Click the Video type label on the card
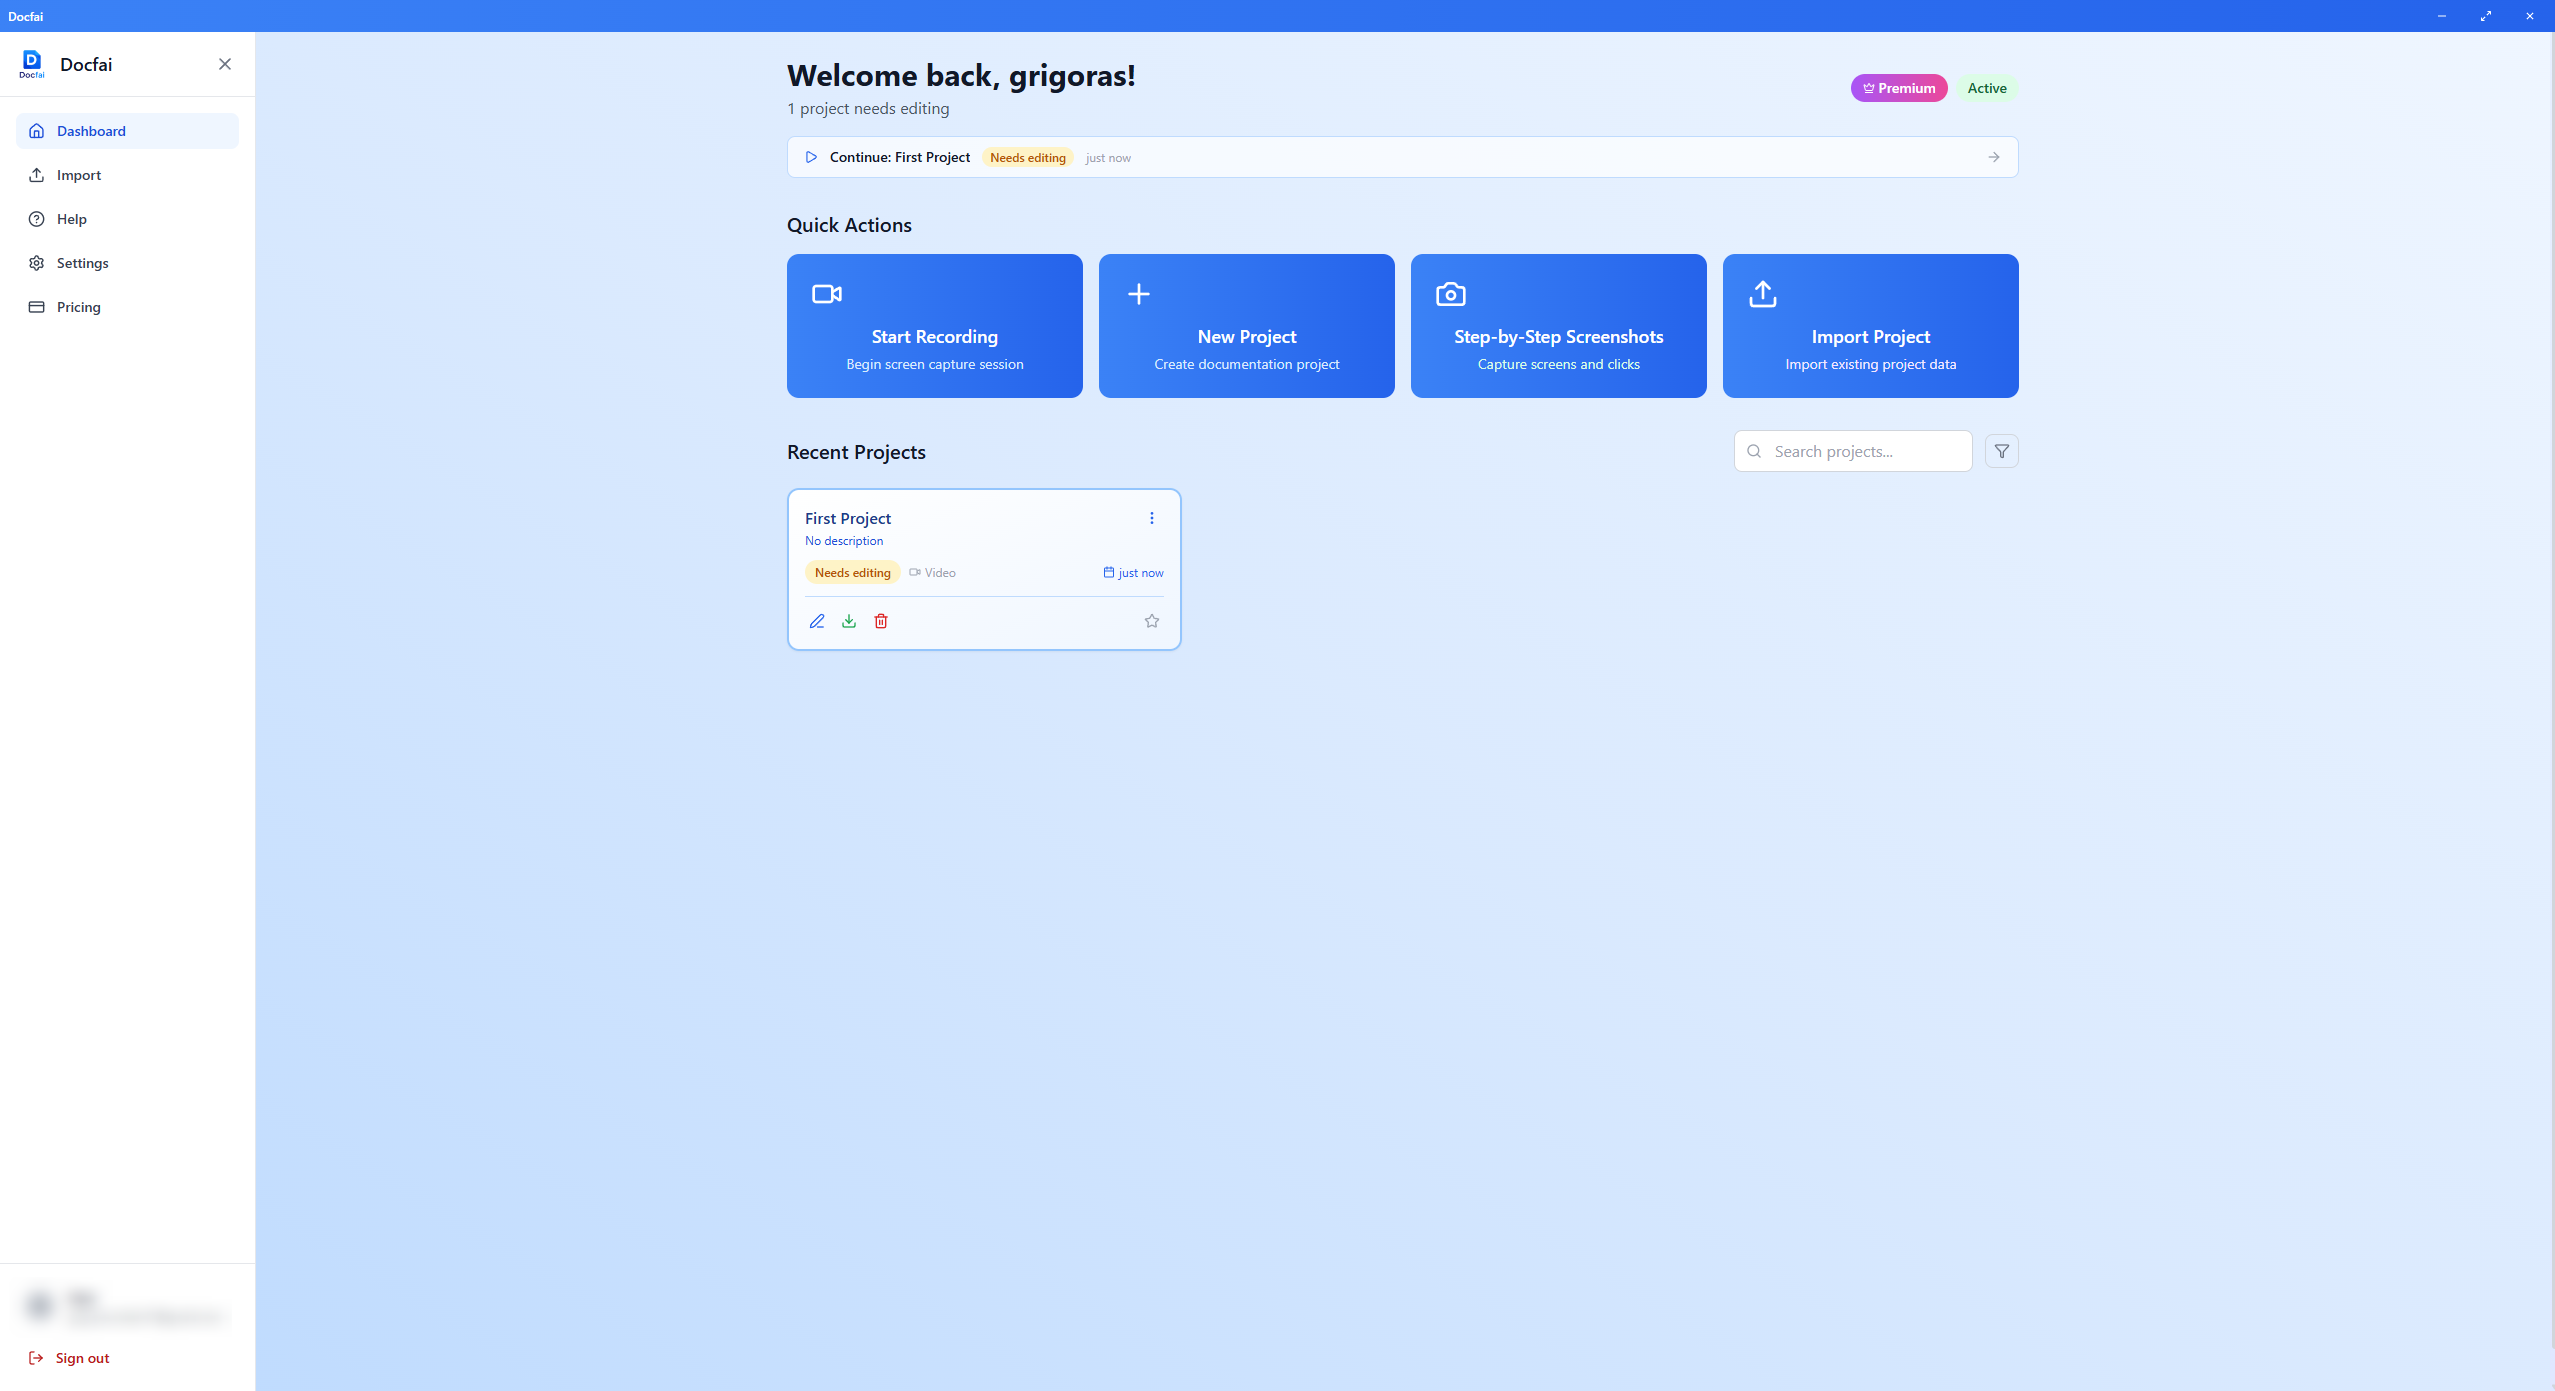2555x1391 pixels. [932, 573]
